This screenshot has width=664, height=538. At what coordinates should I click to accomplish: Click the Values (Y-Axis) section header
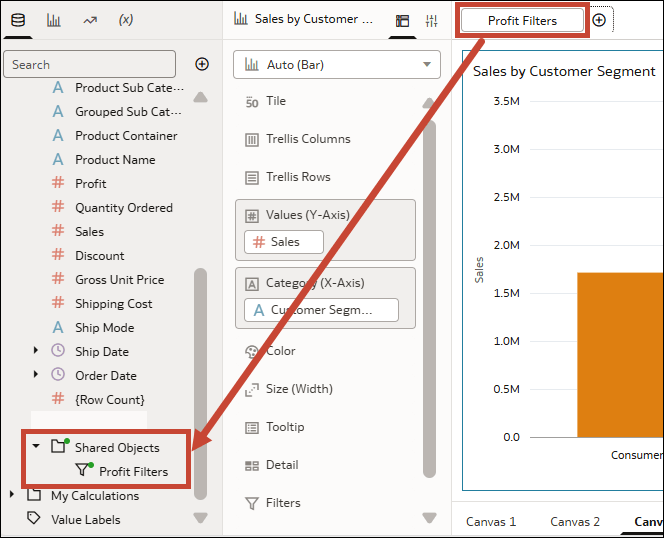tap(307, 215)
